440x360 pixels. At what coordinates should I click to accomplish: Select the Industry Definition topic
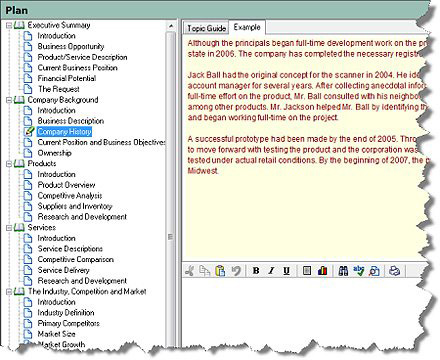(66, 313)
